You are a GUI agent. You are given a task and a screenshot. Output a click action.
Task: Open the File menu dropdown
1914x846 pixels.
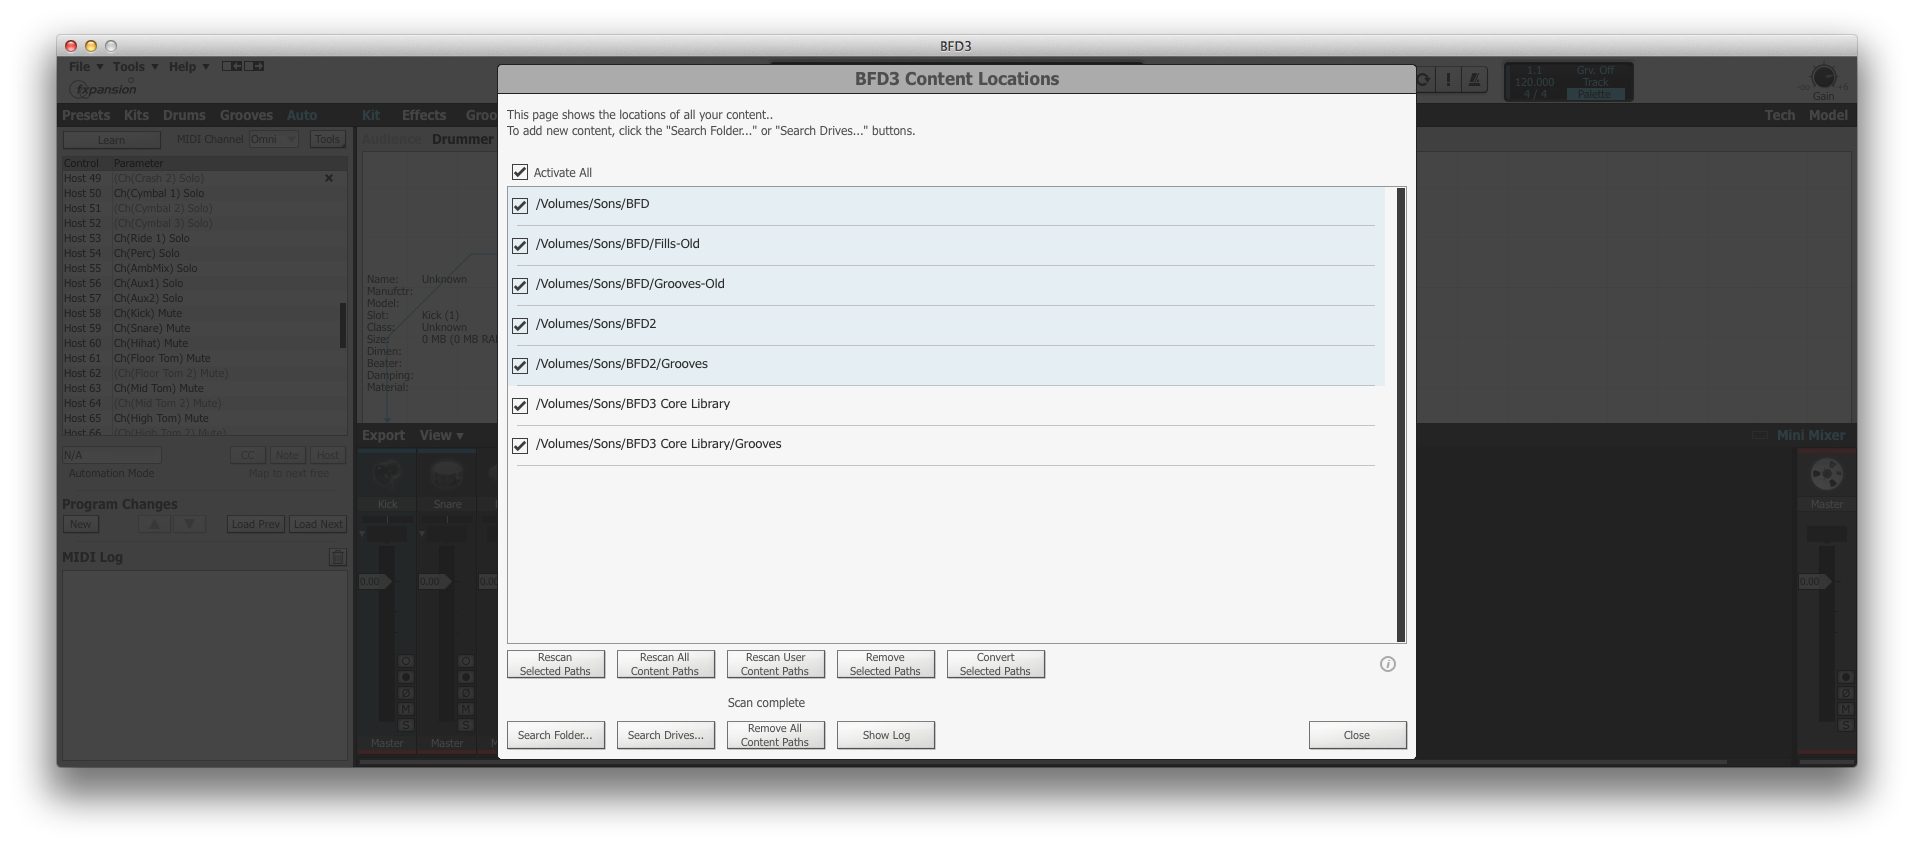(86, 67)
